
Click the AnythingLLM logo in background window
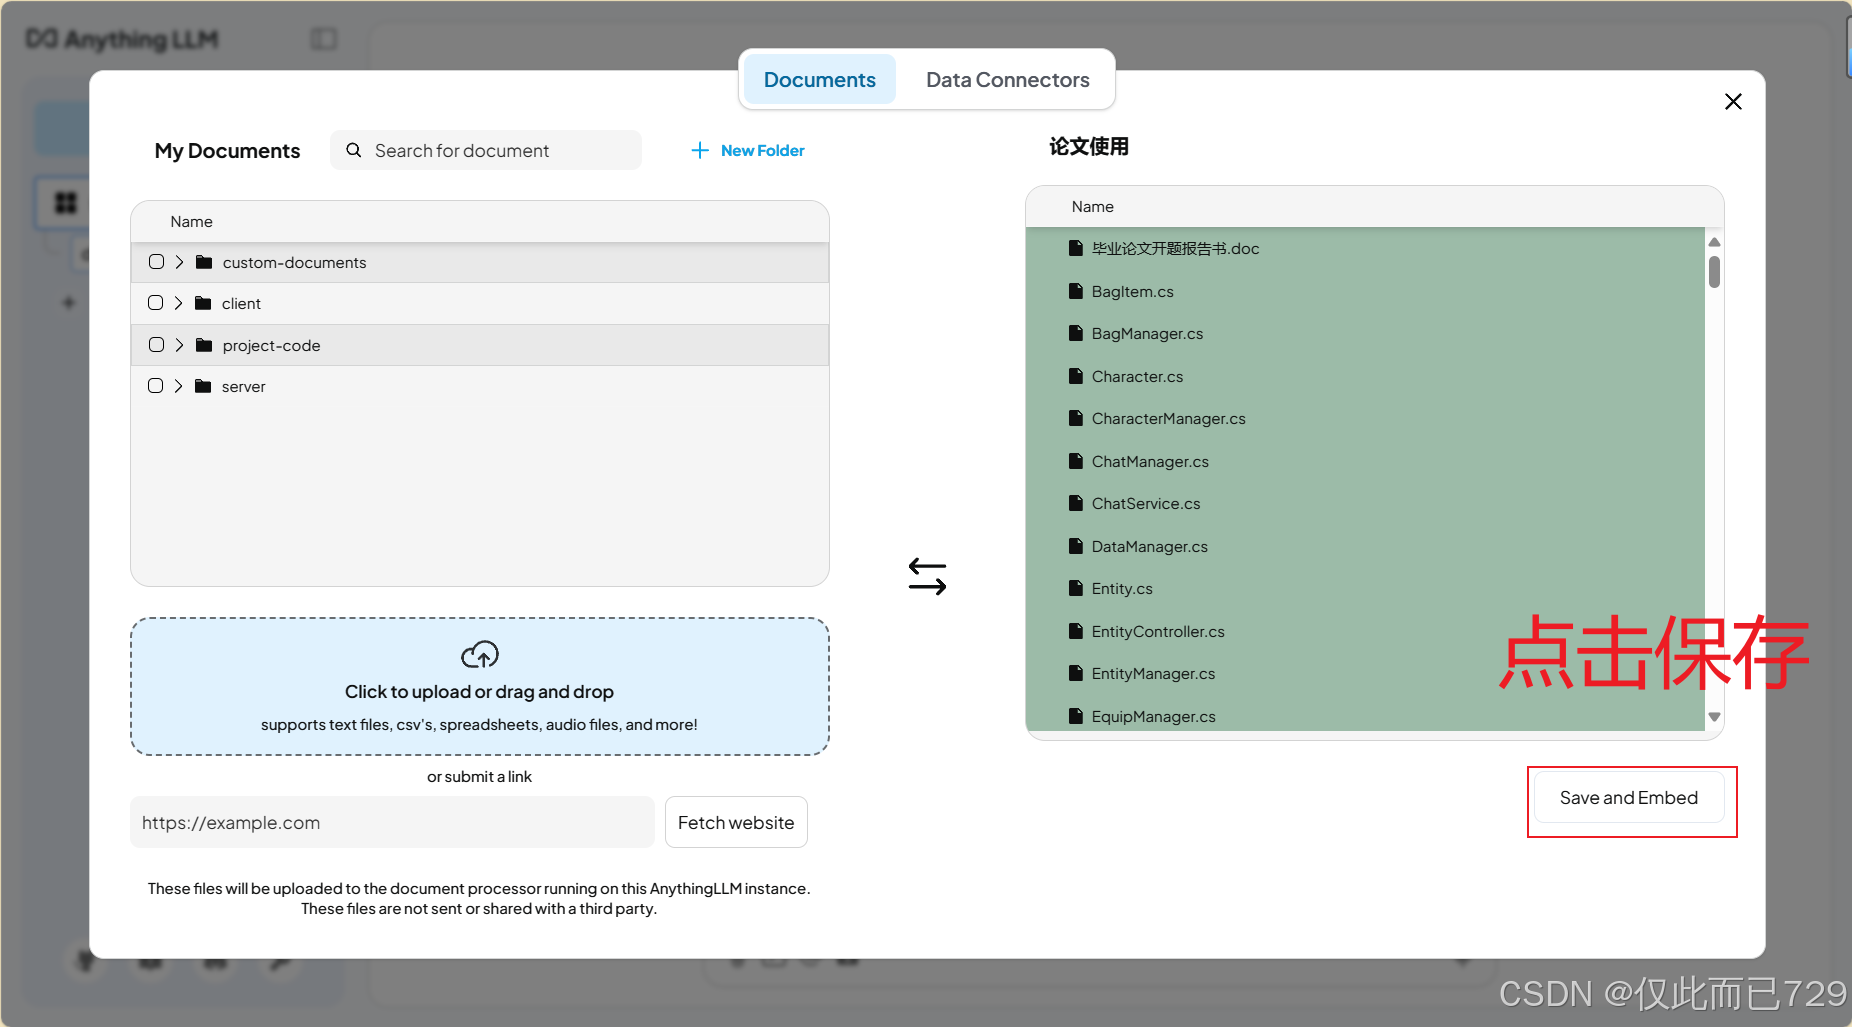122,39
